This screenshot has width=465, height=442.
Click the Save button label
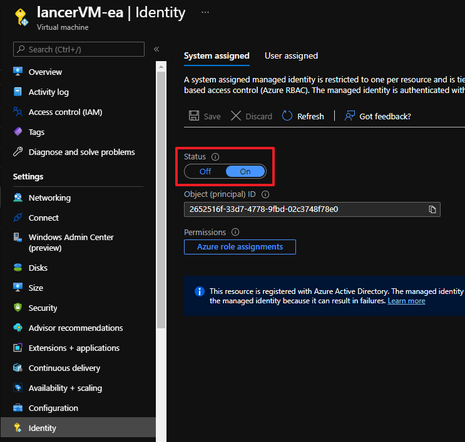pyautogui.click(x=212, y=116)
